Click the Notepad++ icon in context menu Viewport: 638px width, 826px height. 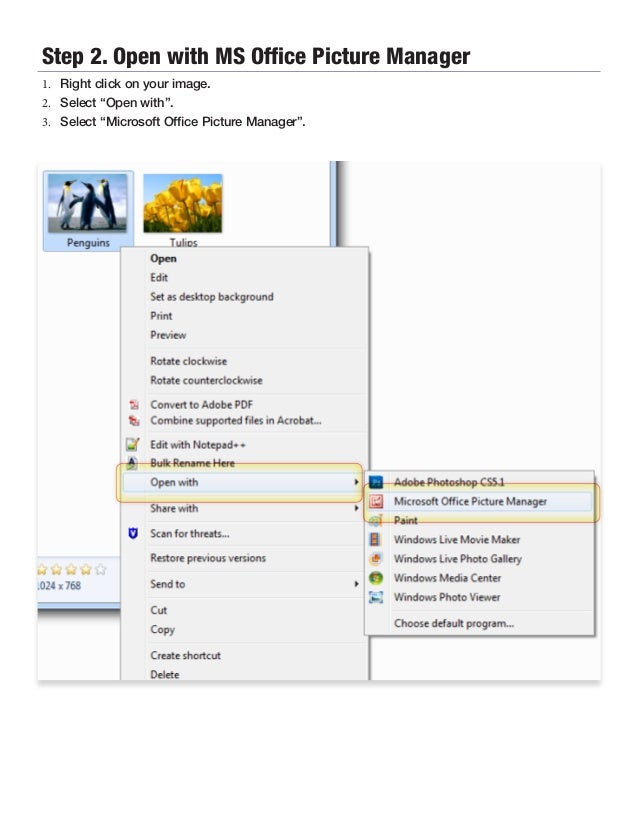133,445
